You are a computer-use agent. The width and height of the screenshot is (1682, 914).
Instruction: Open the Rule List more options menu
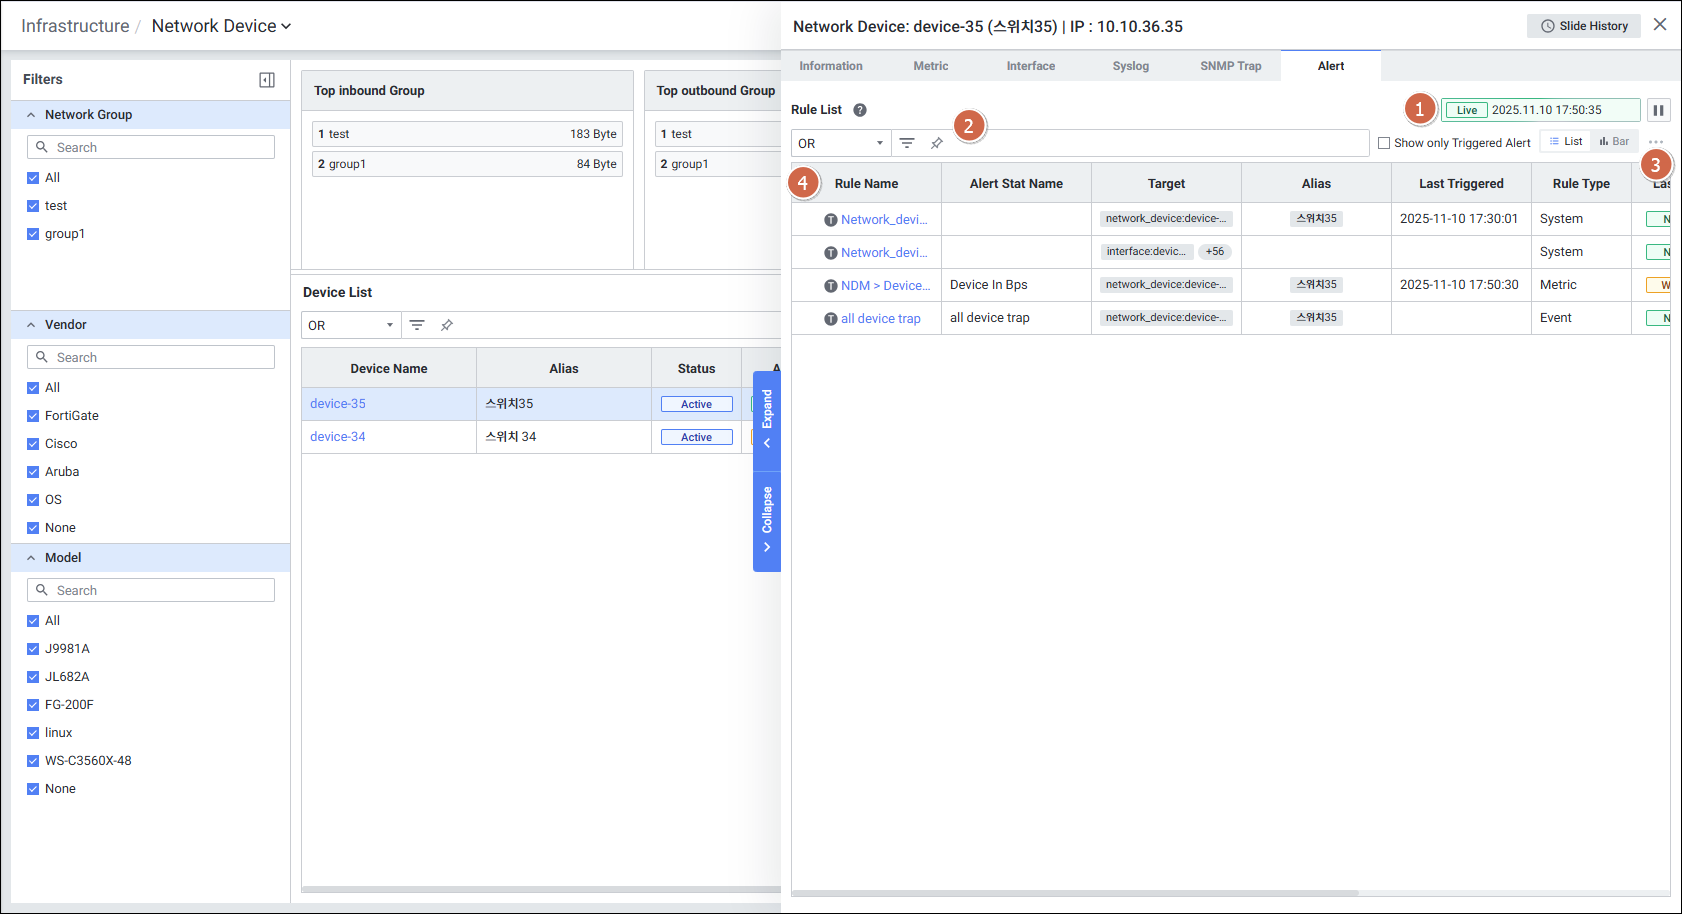1656,142
